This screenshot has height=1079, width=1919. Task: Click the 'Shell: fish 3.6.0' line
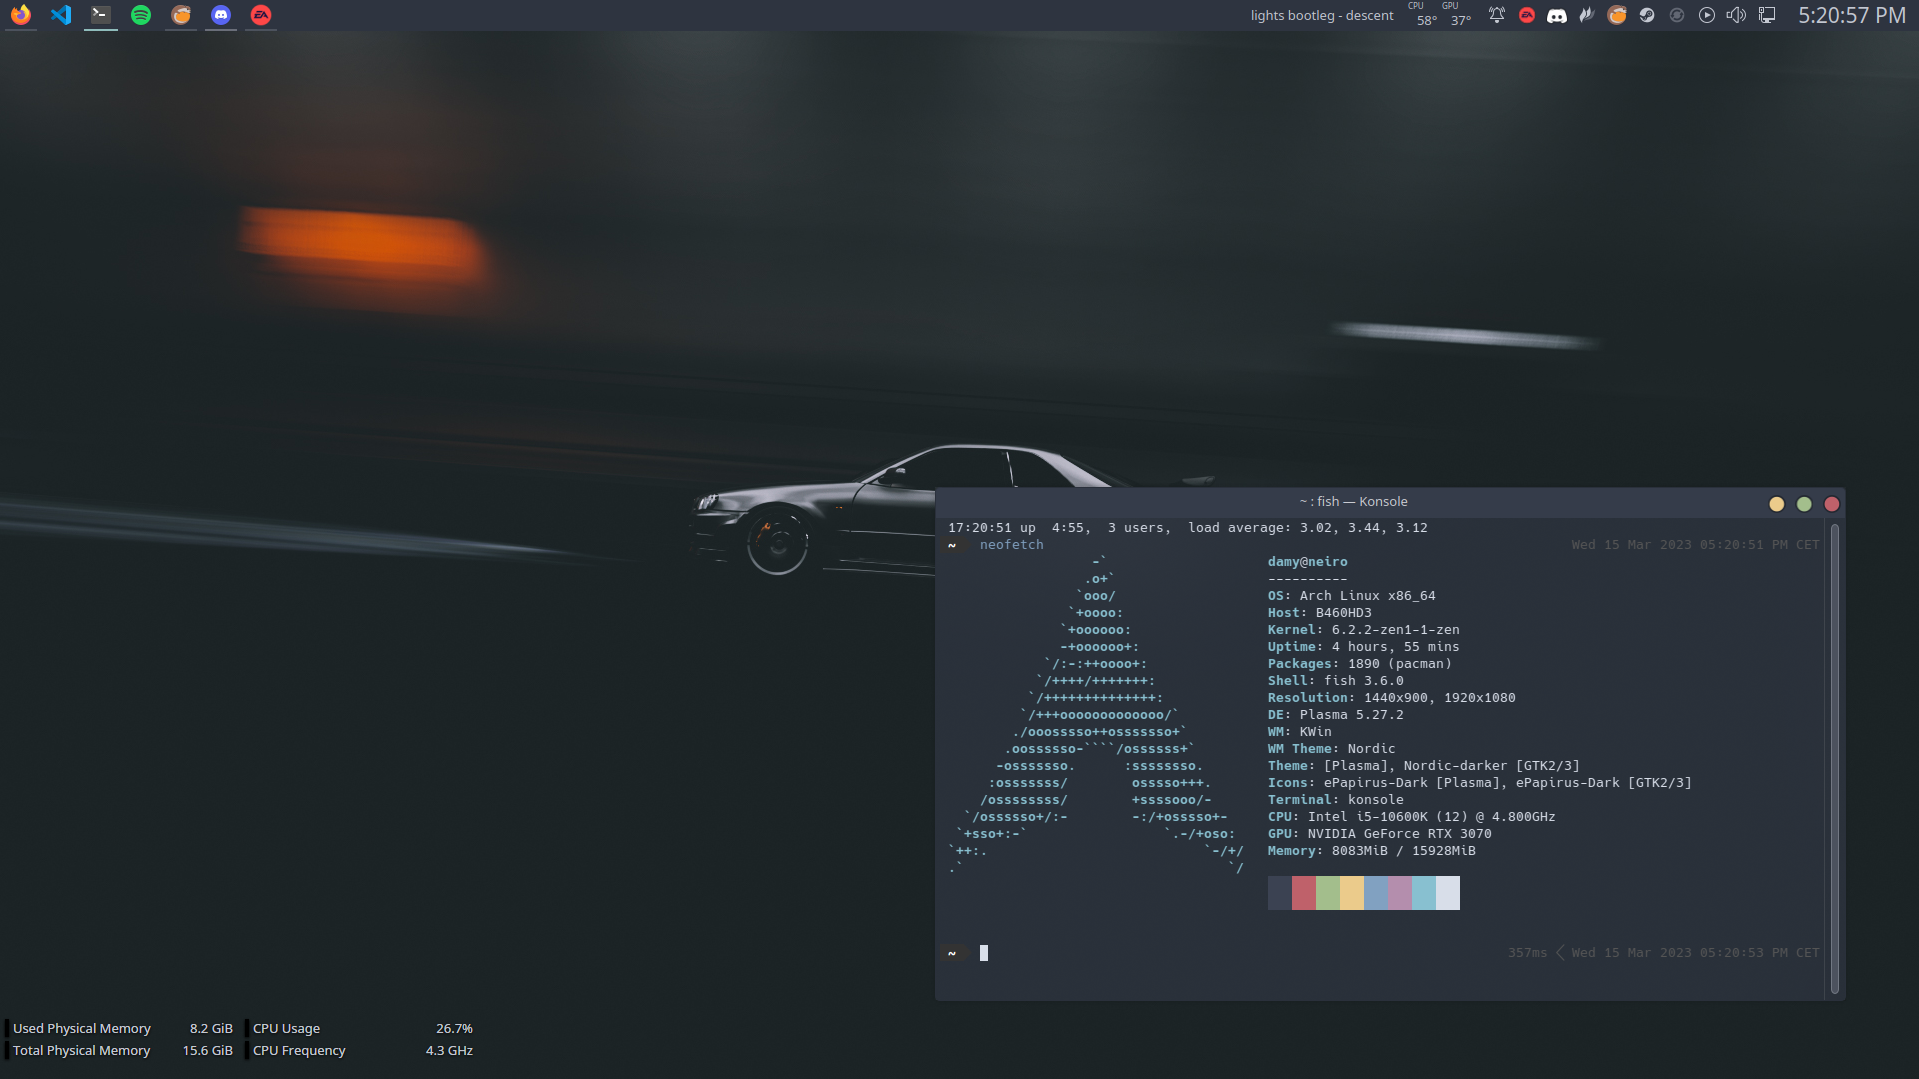[1335, 681]
